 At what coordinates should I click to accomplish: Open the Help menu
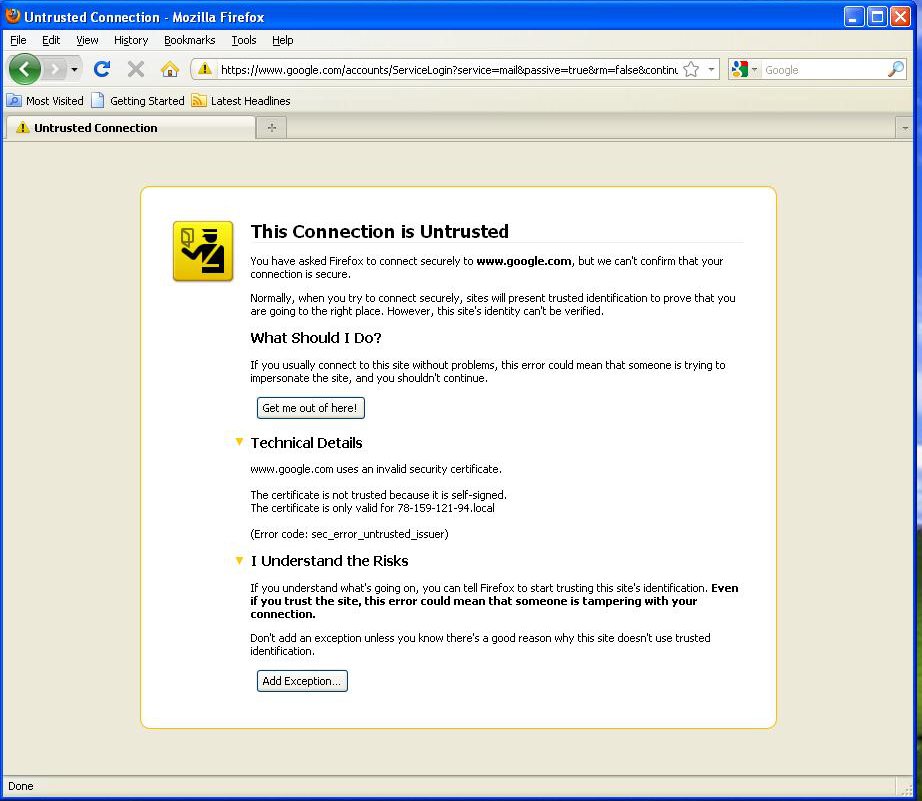tap(282, 40)
